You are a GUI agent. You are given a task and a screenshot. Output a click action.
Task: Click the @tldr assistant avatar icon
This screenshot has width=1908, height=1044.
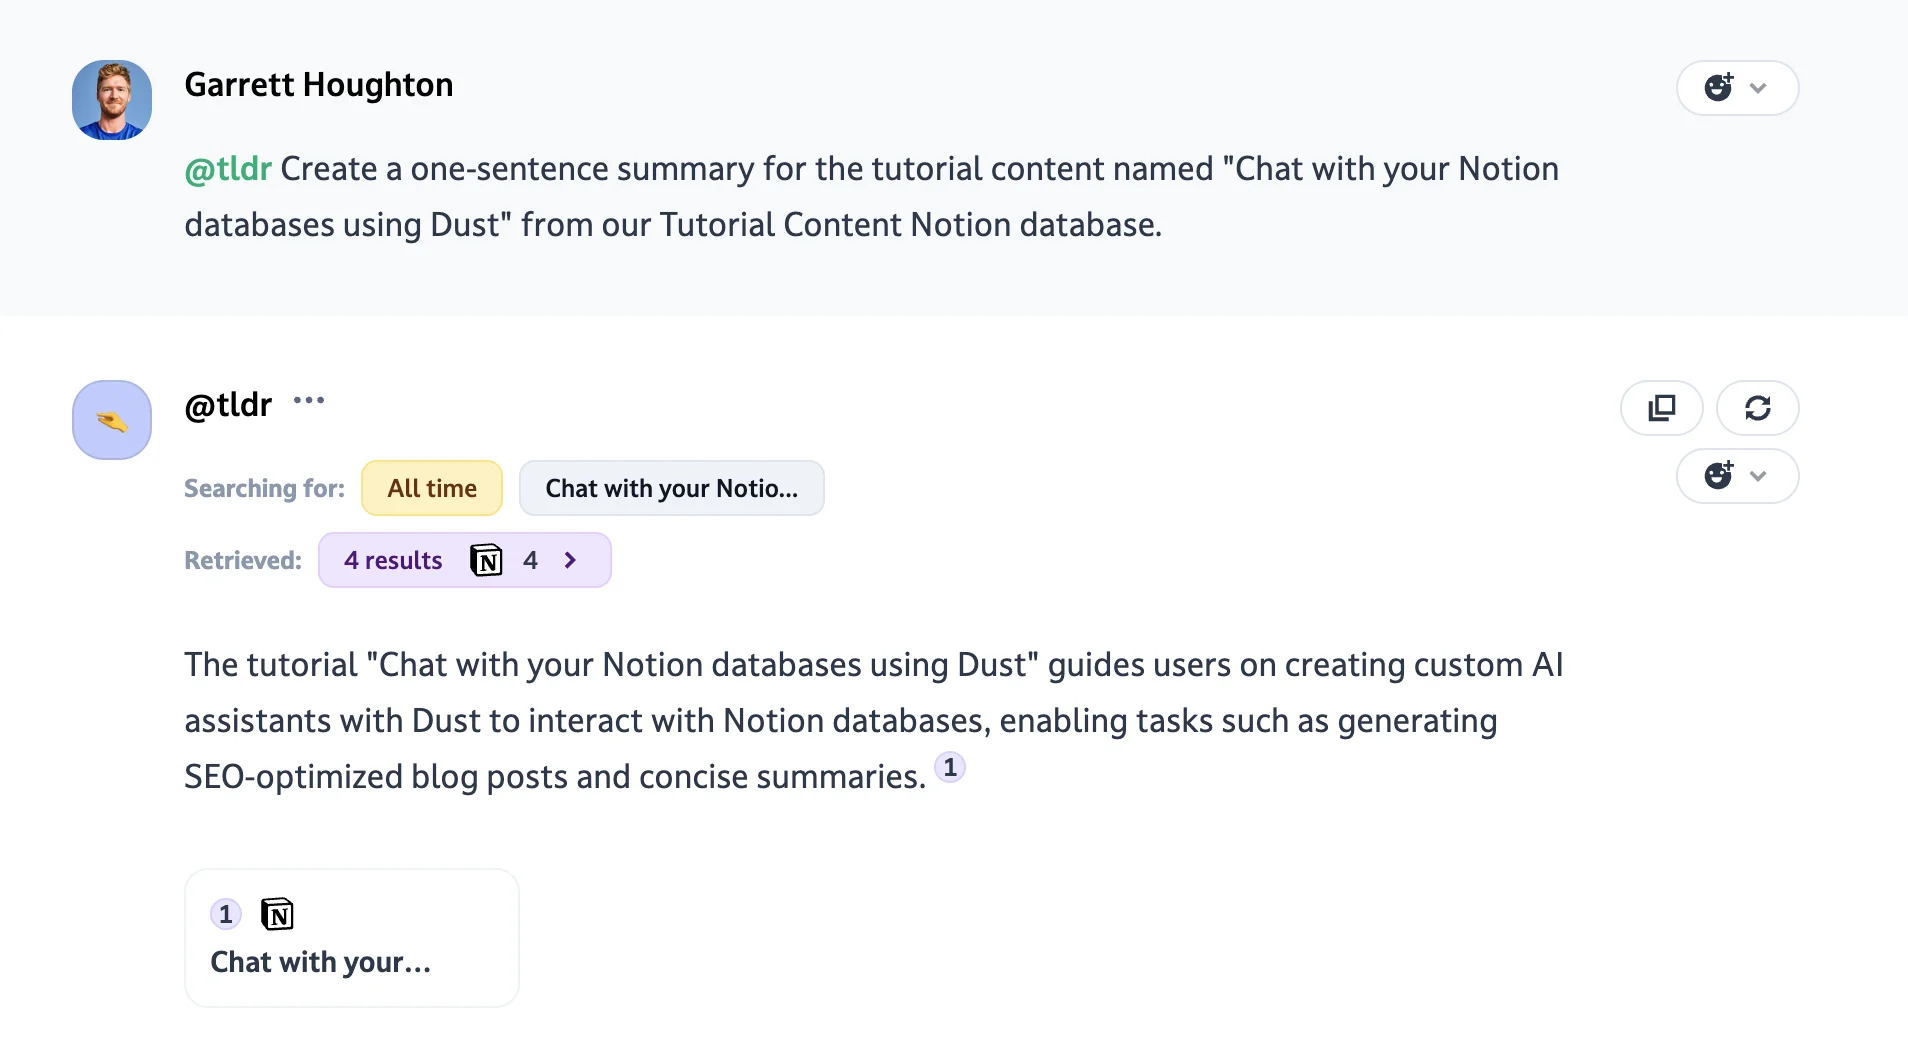[112, 420]
